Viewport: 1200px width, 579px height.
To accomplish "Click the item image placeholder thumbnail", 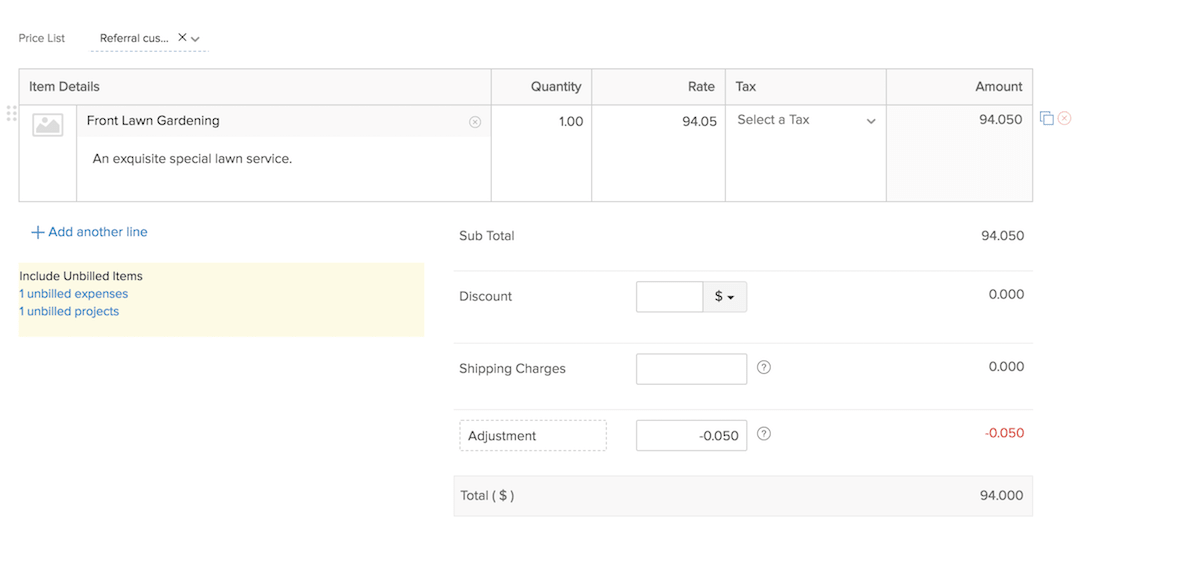I will [47, 123].
